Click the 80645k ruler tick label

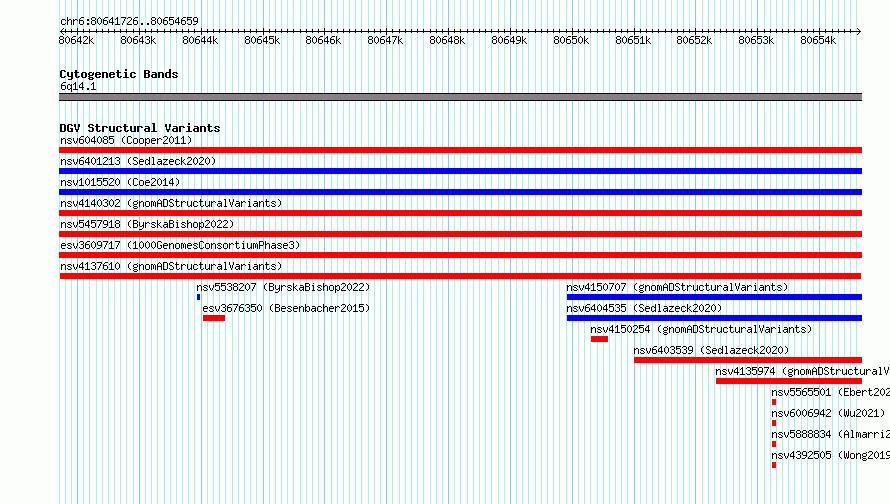tap(262, 40)
